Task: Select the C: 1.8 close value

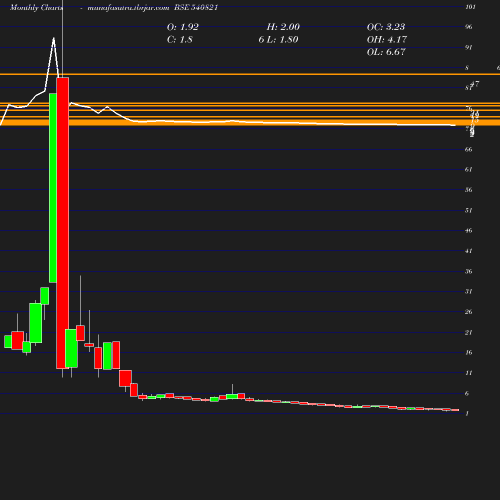Action: (180, 40)
